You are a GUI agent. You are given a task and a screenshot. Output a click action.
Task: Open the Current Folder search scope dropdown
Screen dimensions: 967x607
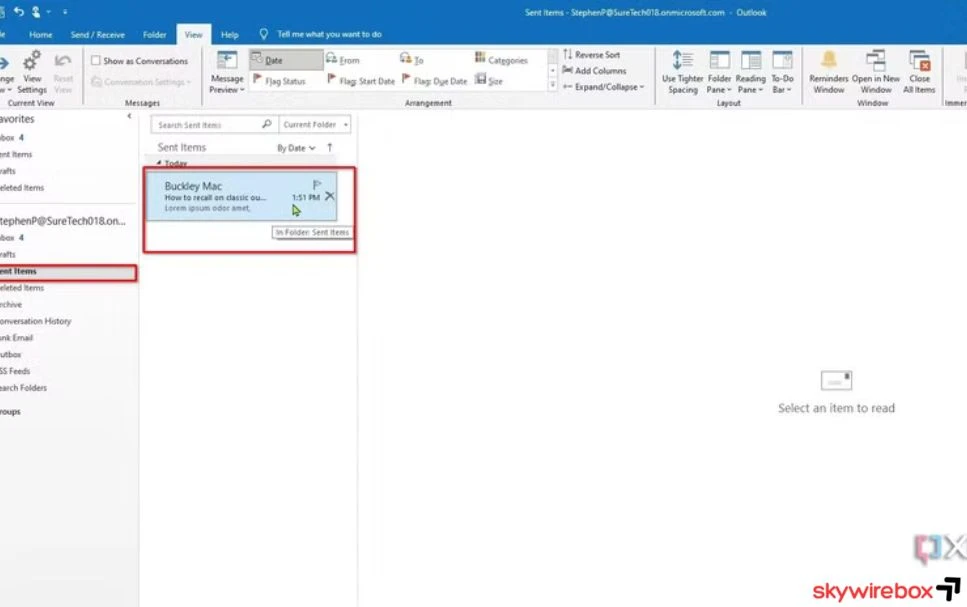point(315,125)
